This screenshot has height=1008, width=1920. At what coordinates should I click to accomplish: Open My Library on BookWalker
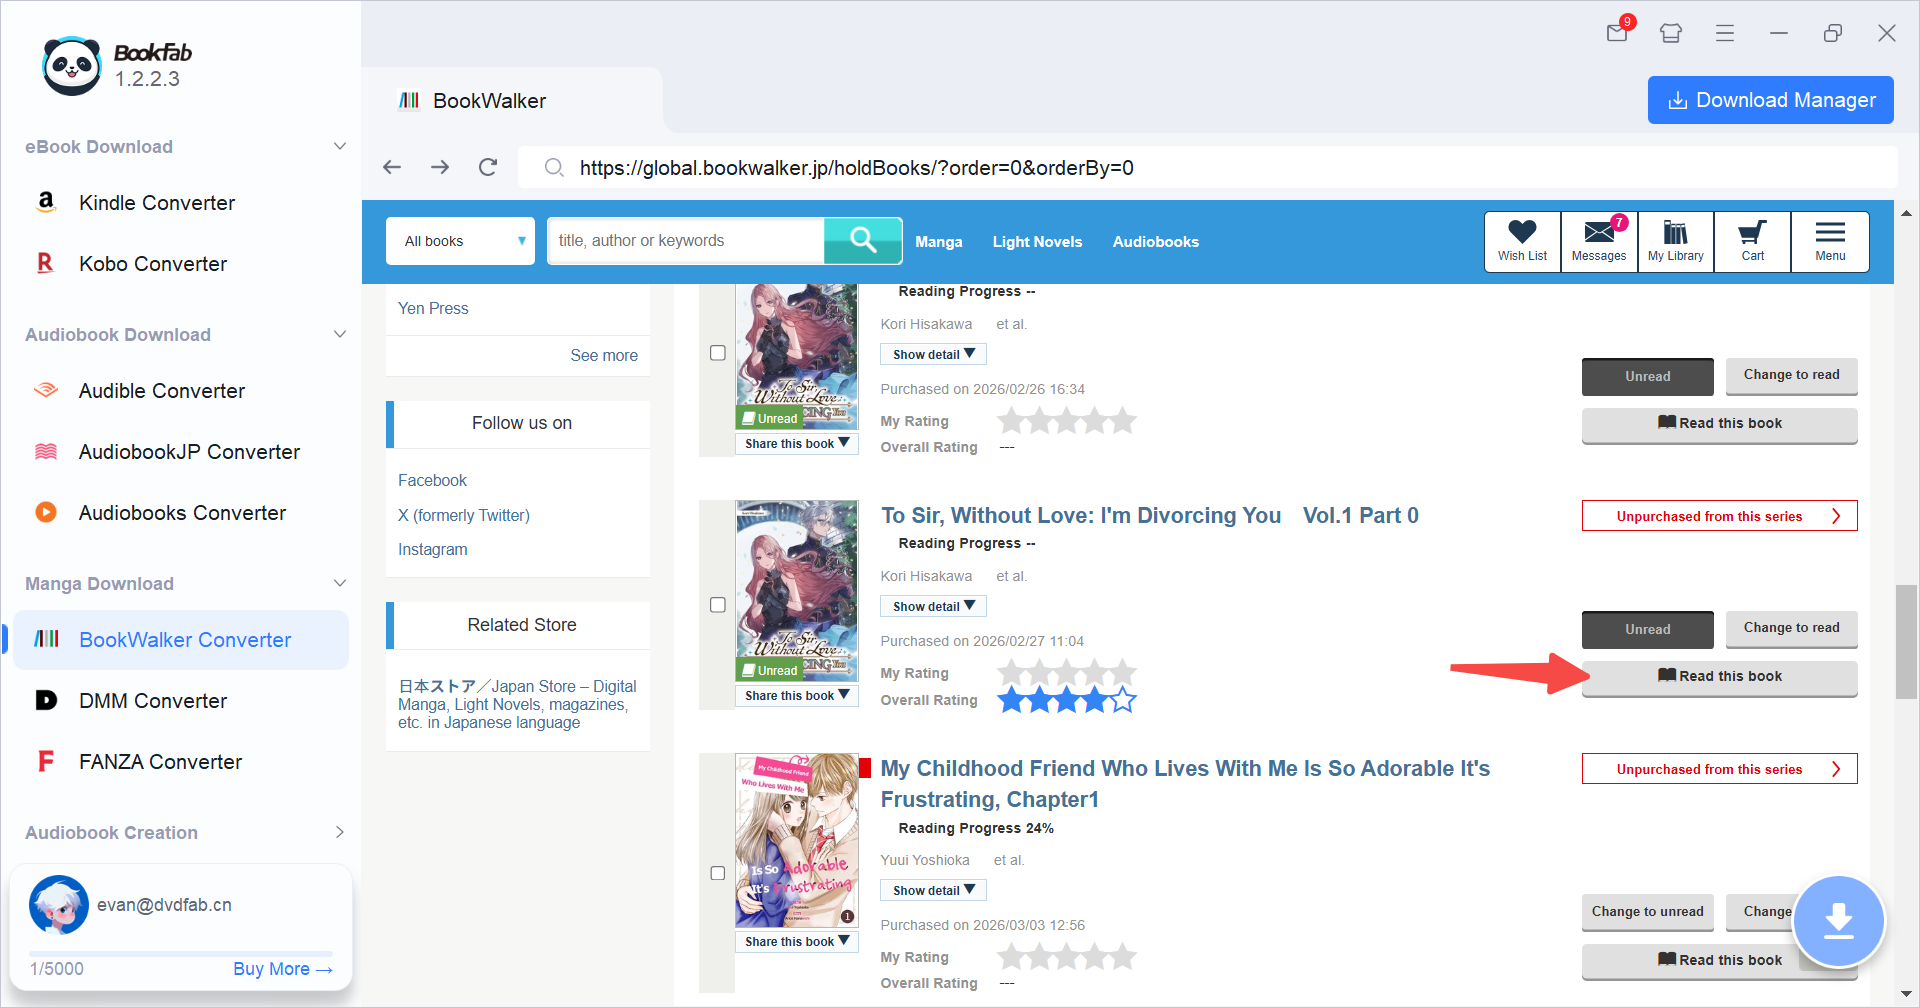pyautogui.click(x=1675, y=241)
